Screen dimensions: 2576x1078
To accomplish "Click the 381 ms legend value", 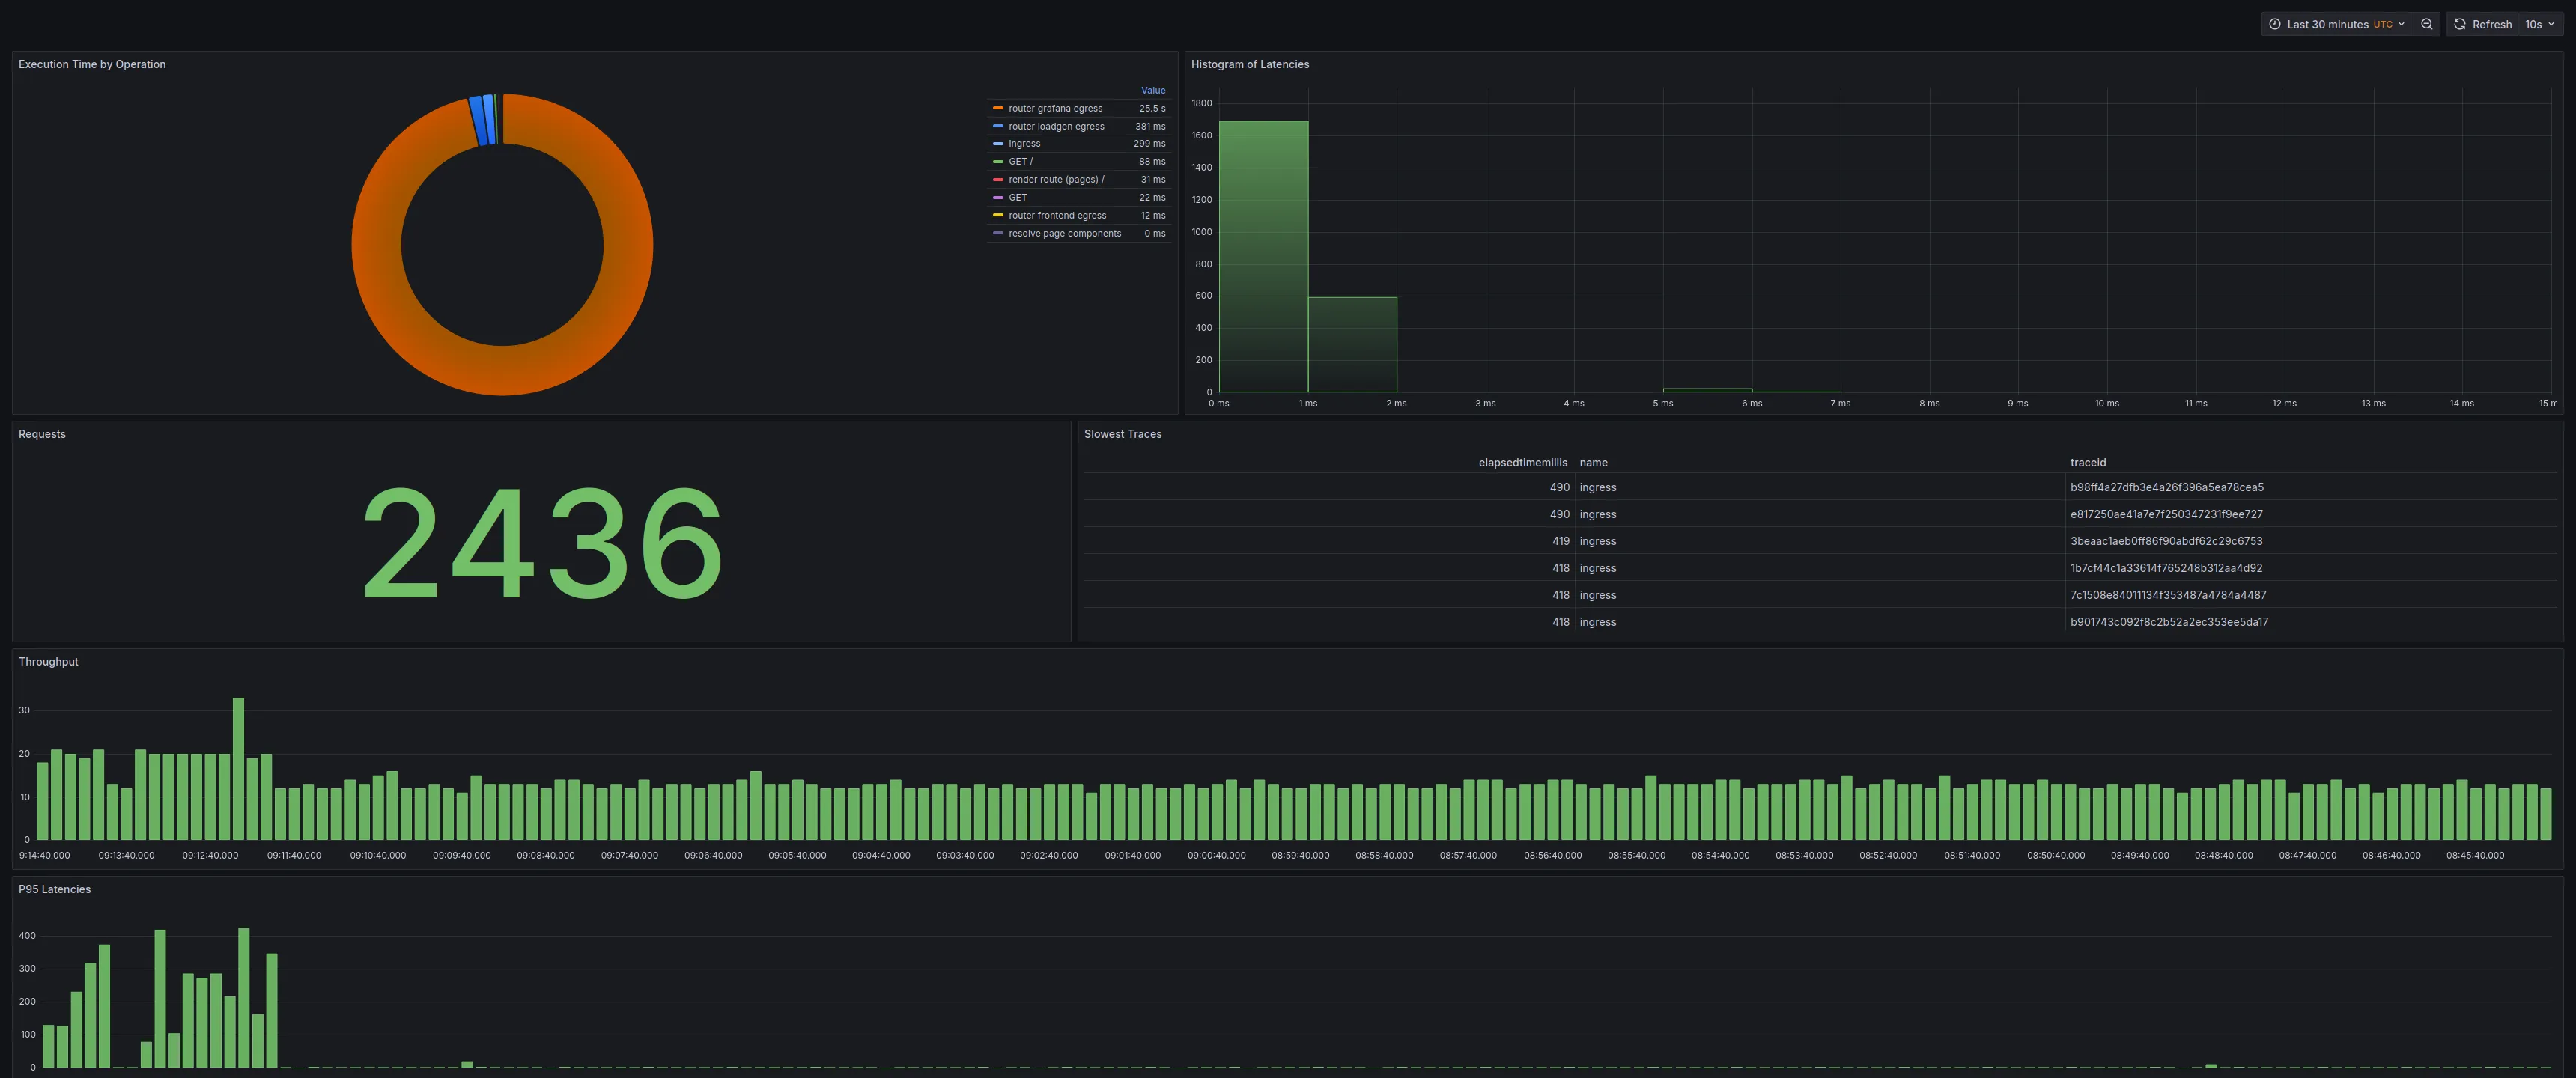I will coord(1150,126).
